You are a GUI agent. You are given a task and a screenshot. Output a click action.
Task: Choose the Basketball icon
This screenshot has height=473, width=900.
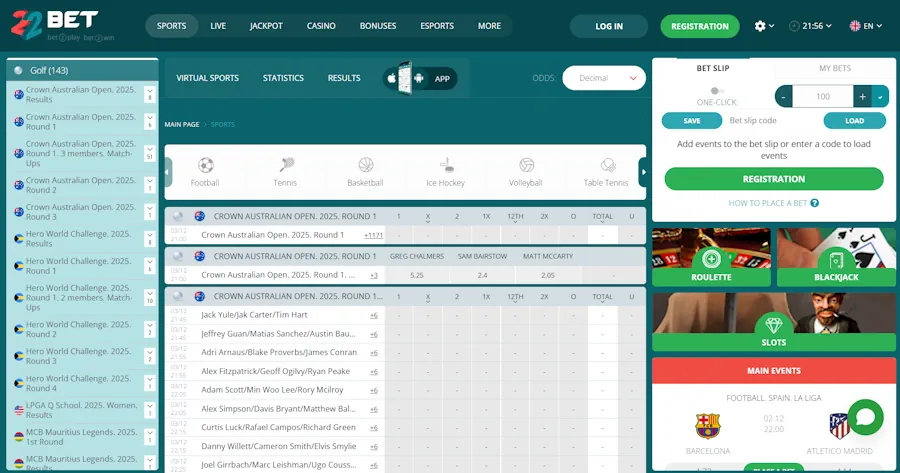coord(366,165)
